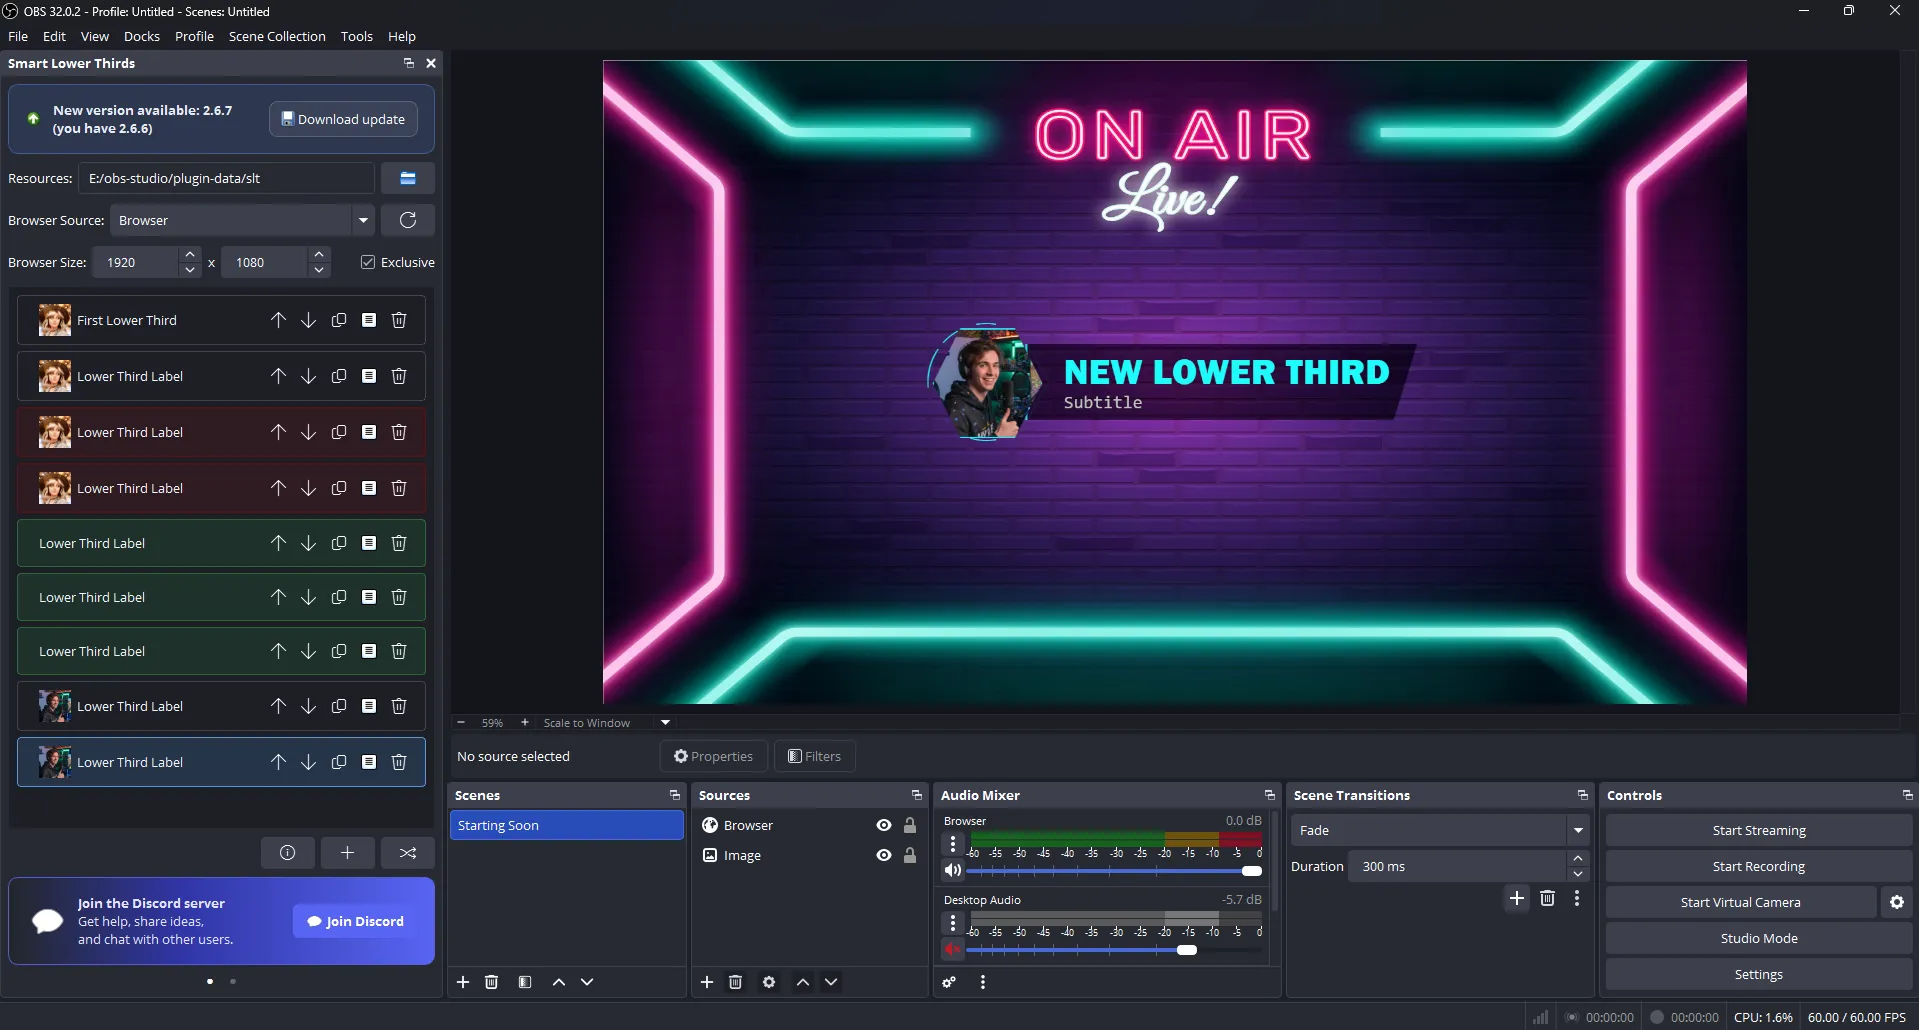Open scene filters icon
The height and width of the screenshot is (1030, 1919).
(x=524, y=982)
